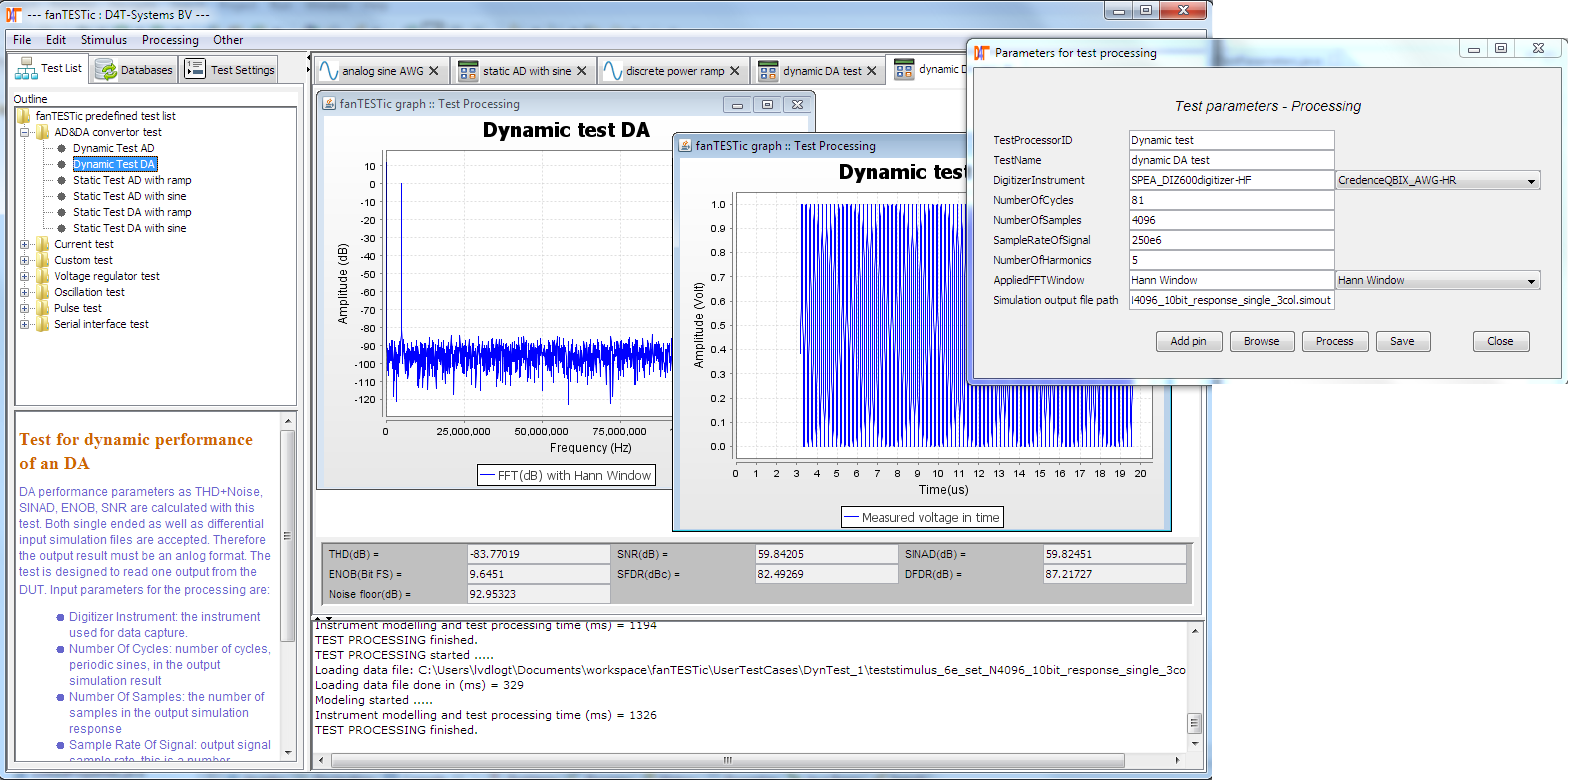Click the log panel horizontal scrollbar

tap(727, 761)
